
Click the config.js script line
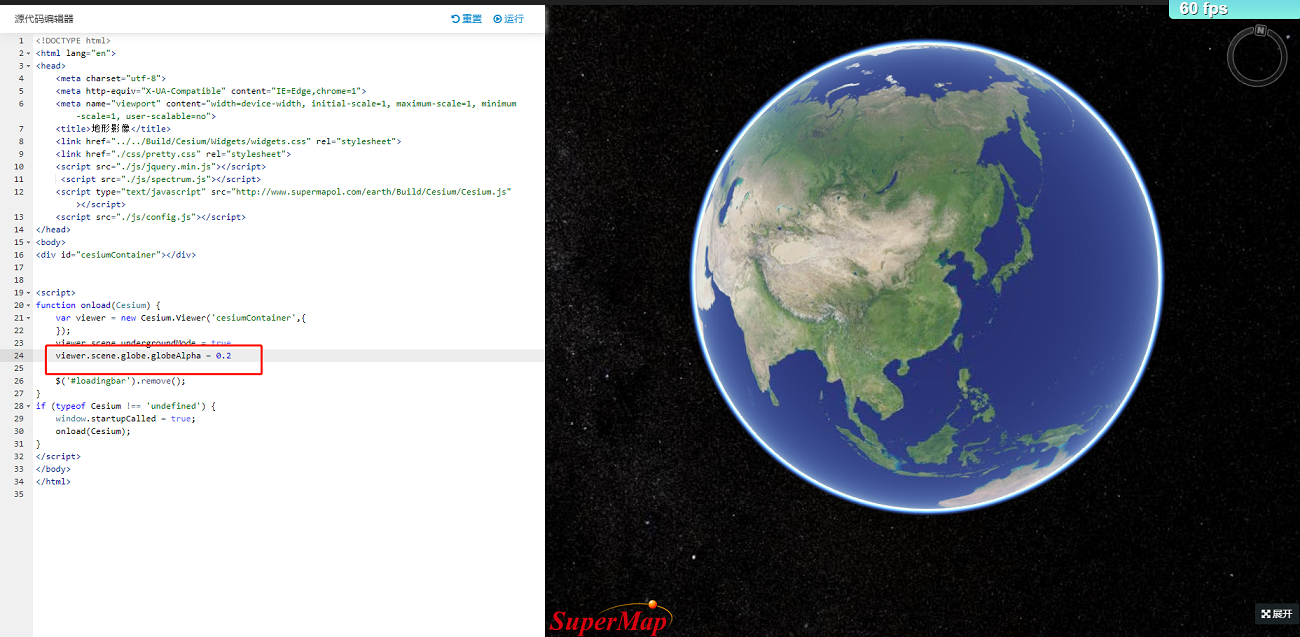151,217
